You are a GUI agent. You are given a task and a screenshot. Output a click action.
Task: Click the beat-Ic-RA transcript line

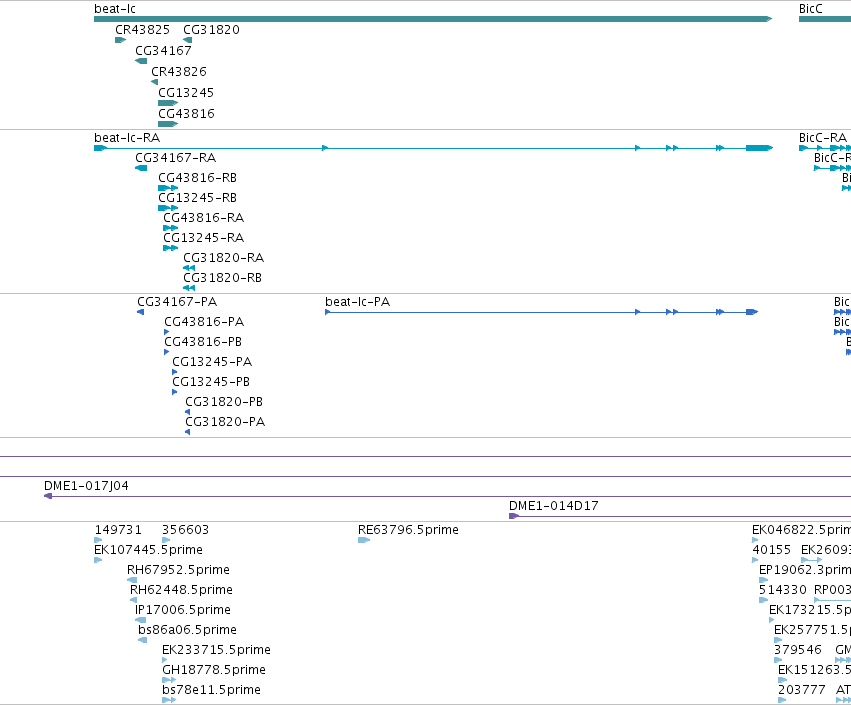pyautogui.click(x=433, y=148)
